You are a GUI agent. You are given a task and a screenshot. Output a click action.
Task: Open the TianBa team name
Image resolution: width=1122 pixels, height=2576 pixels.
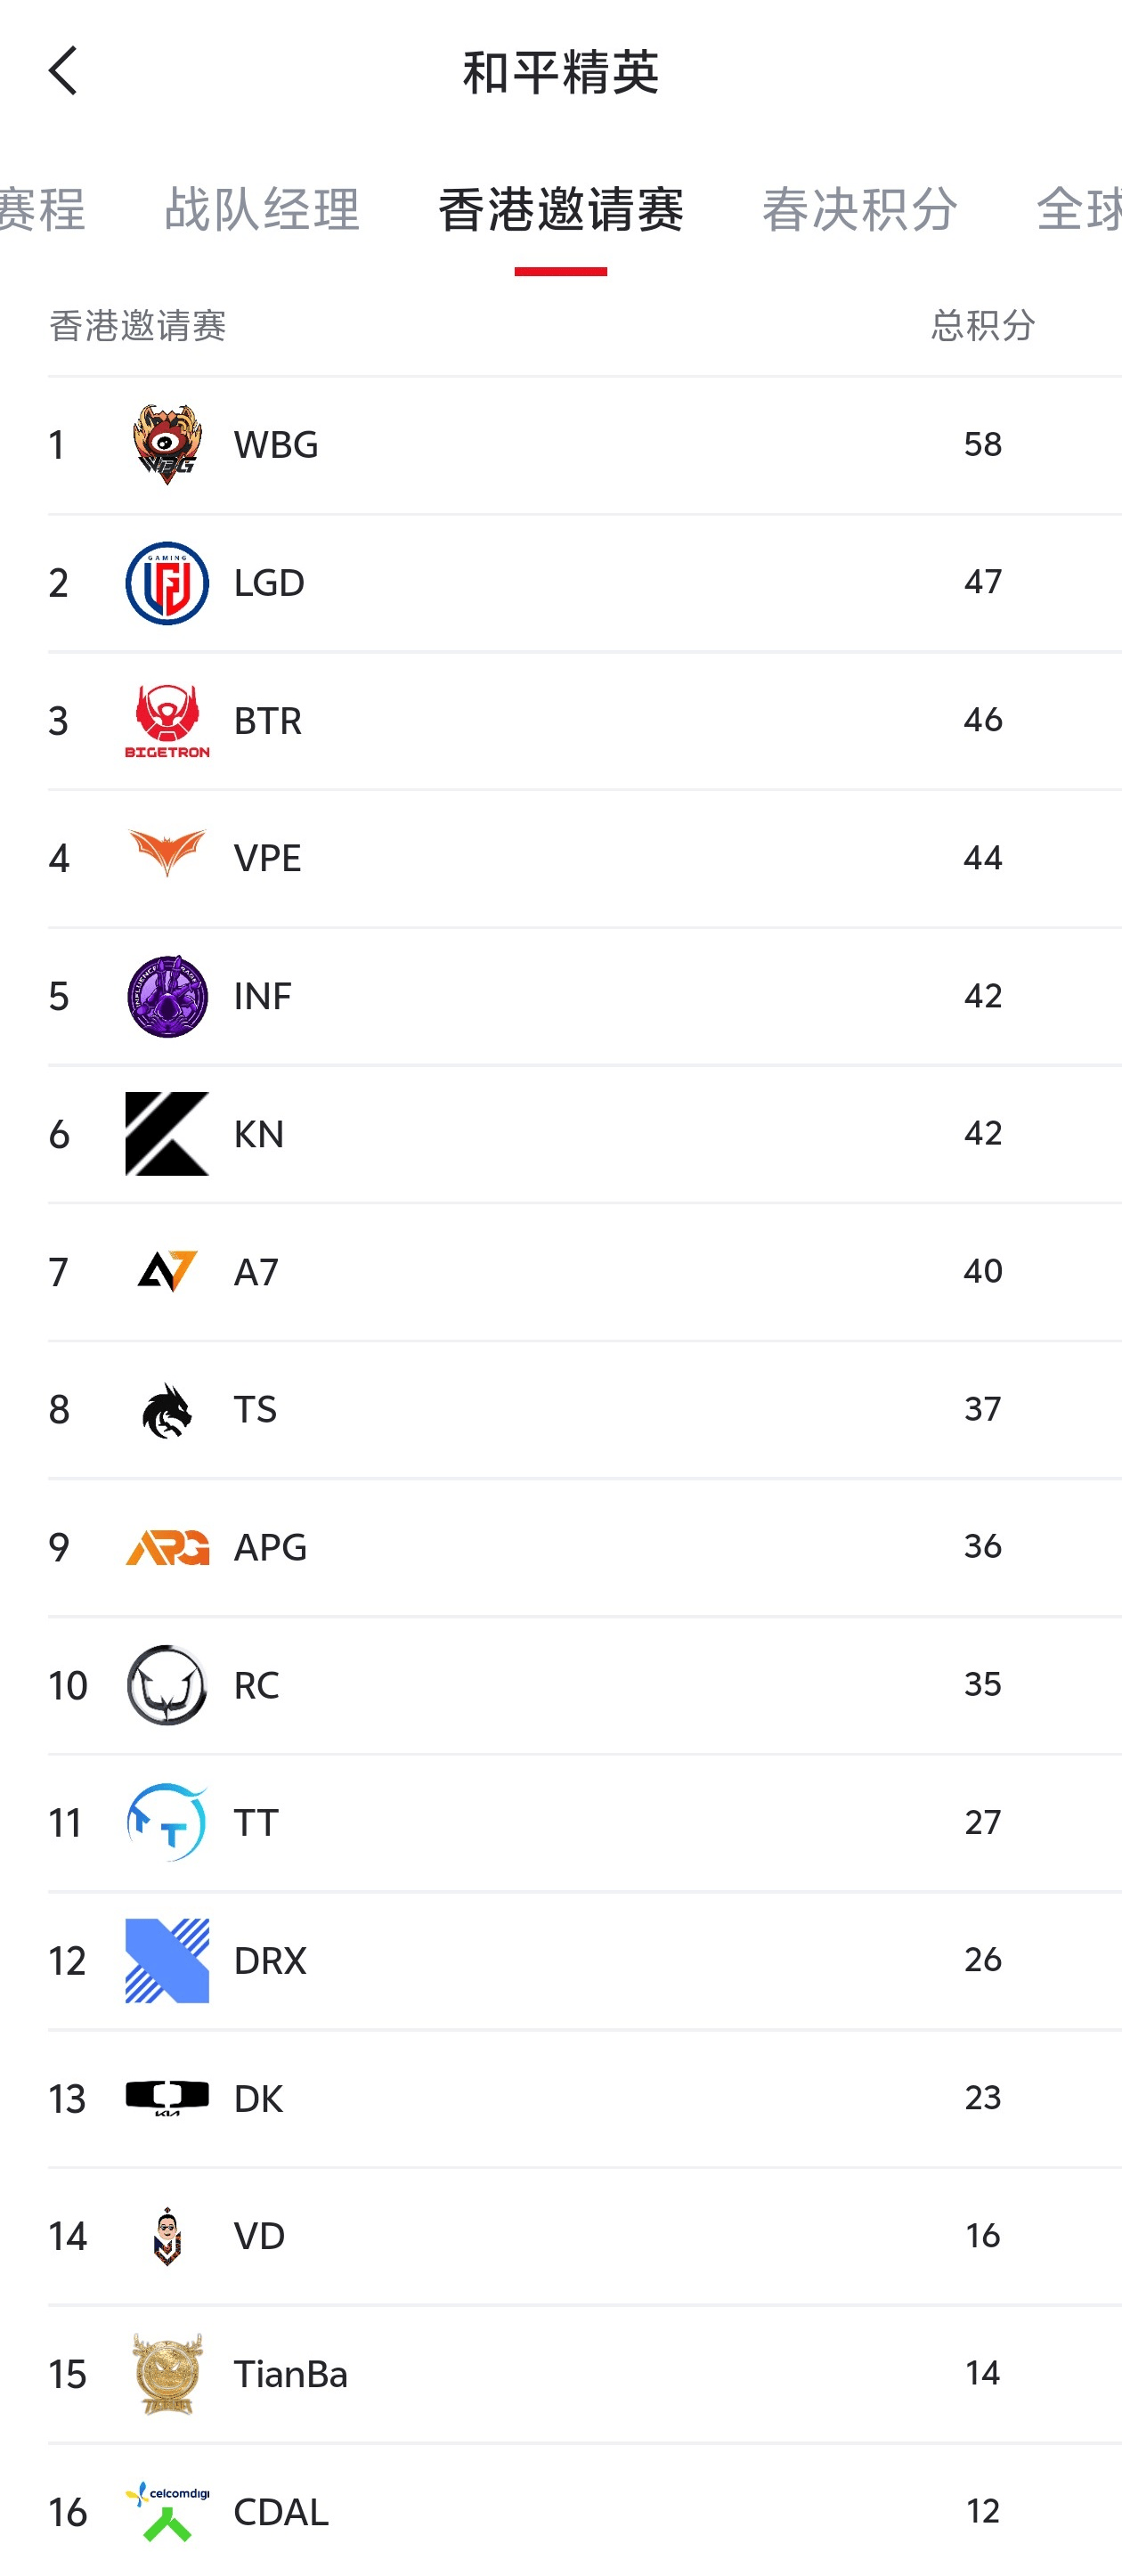[x=290, y=2374]
